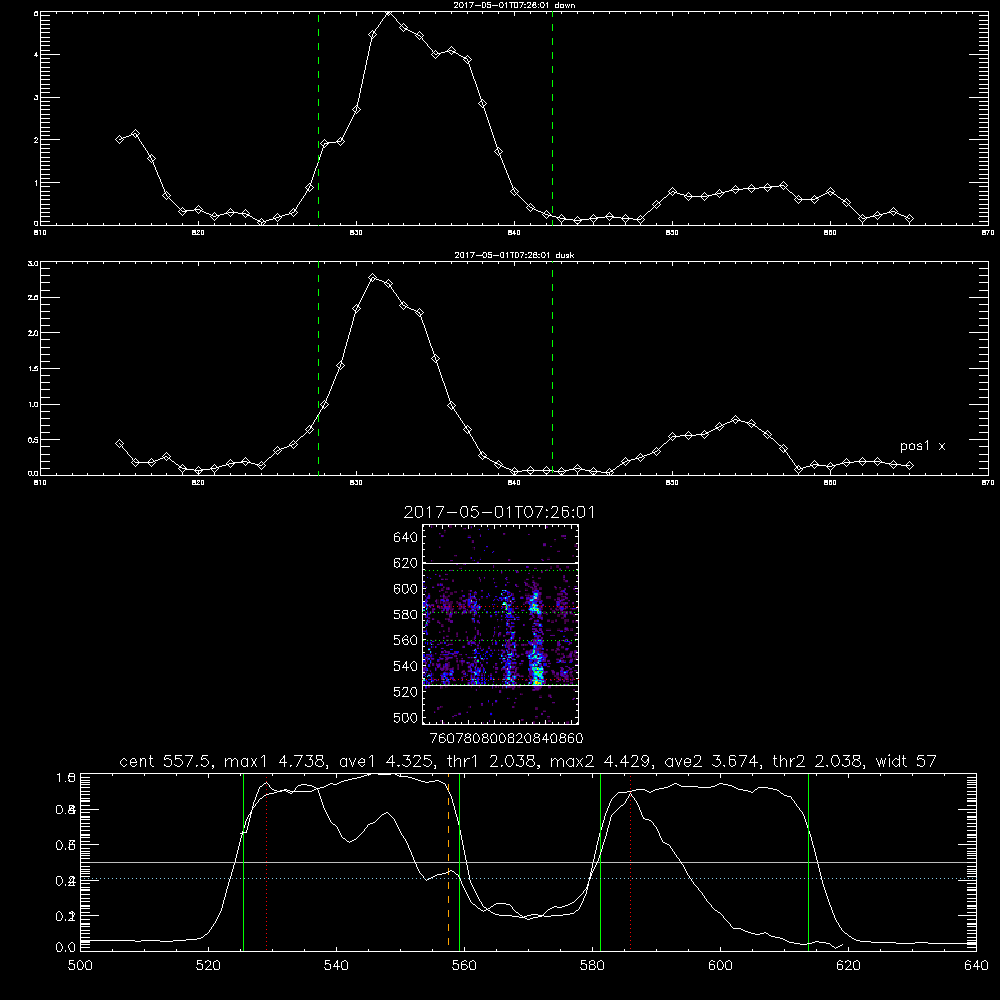This screenshot has height=1000, width=1000.
Task: Click the lower white line in spectral image
Action: [x=501, y=685]
